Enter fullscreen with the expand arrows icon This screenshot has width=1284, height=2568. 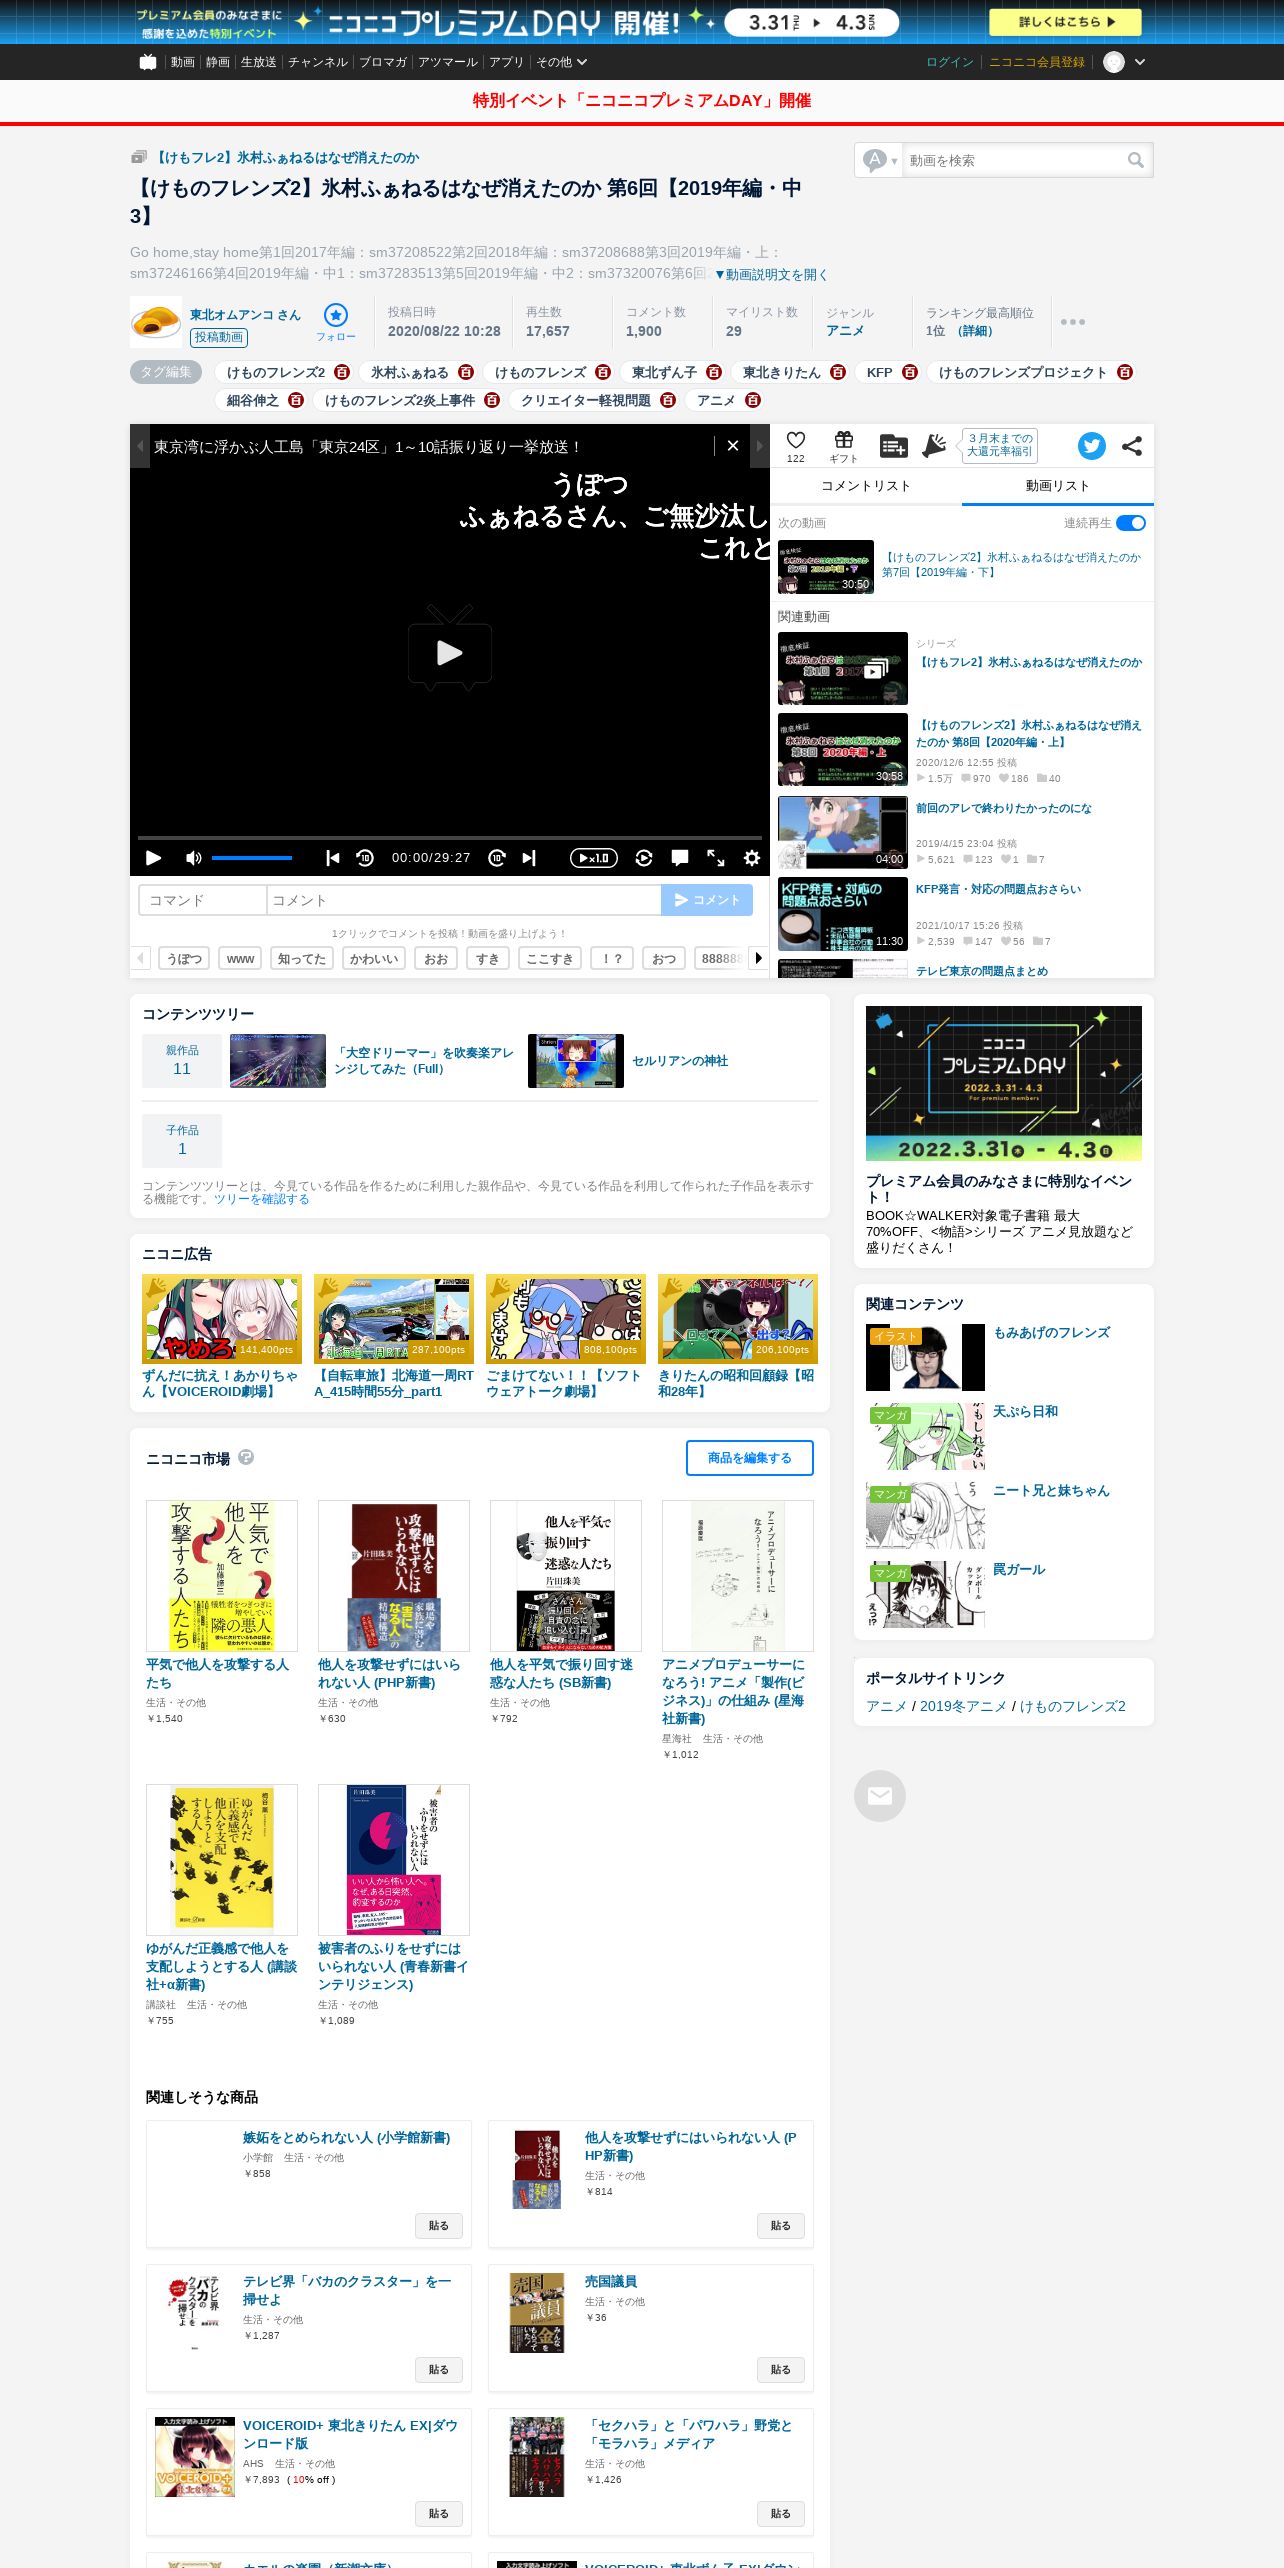point(716,858)
